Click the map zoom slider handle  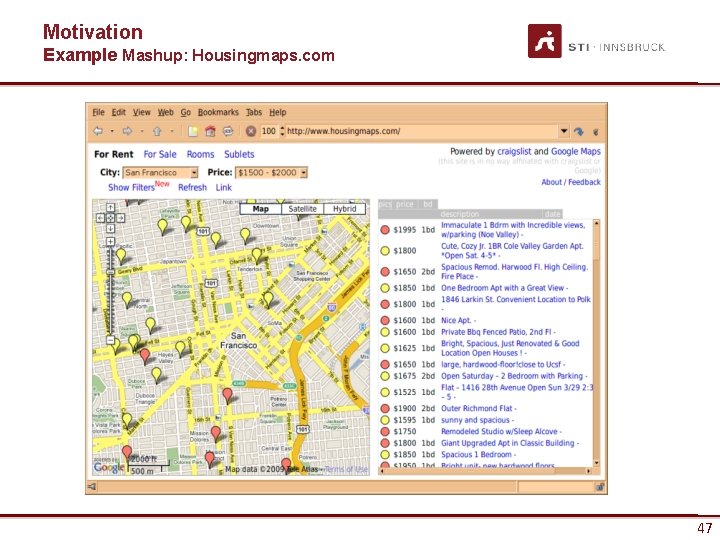coord(110,272)
